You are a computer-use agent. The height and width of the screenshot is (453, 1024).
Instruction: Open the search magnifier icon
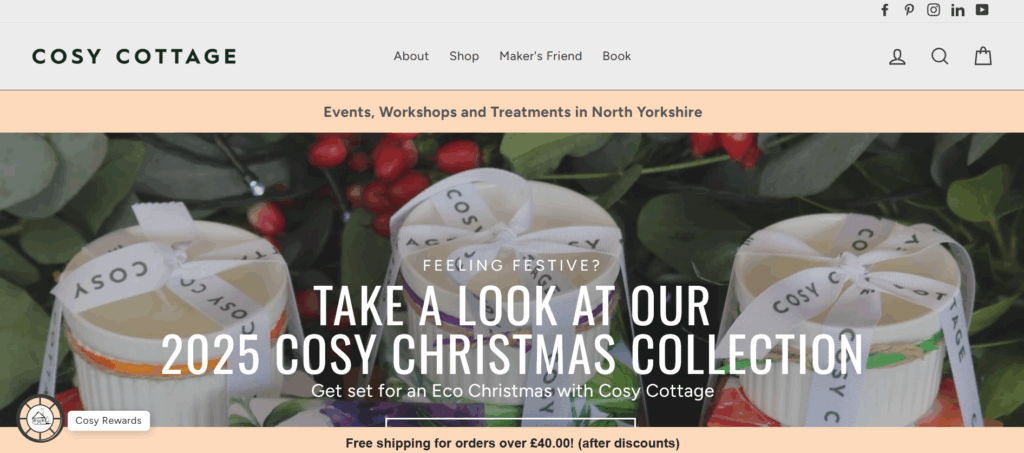[940, 57]
